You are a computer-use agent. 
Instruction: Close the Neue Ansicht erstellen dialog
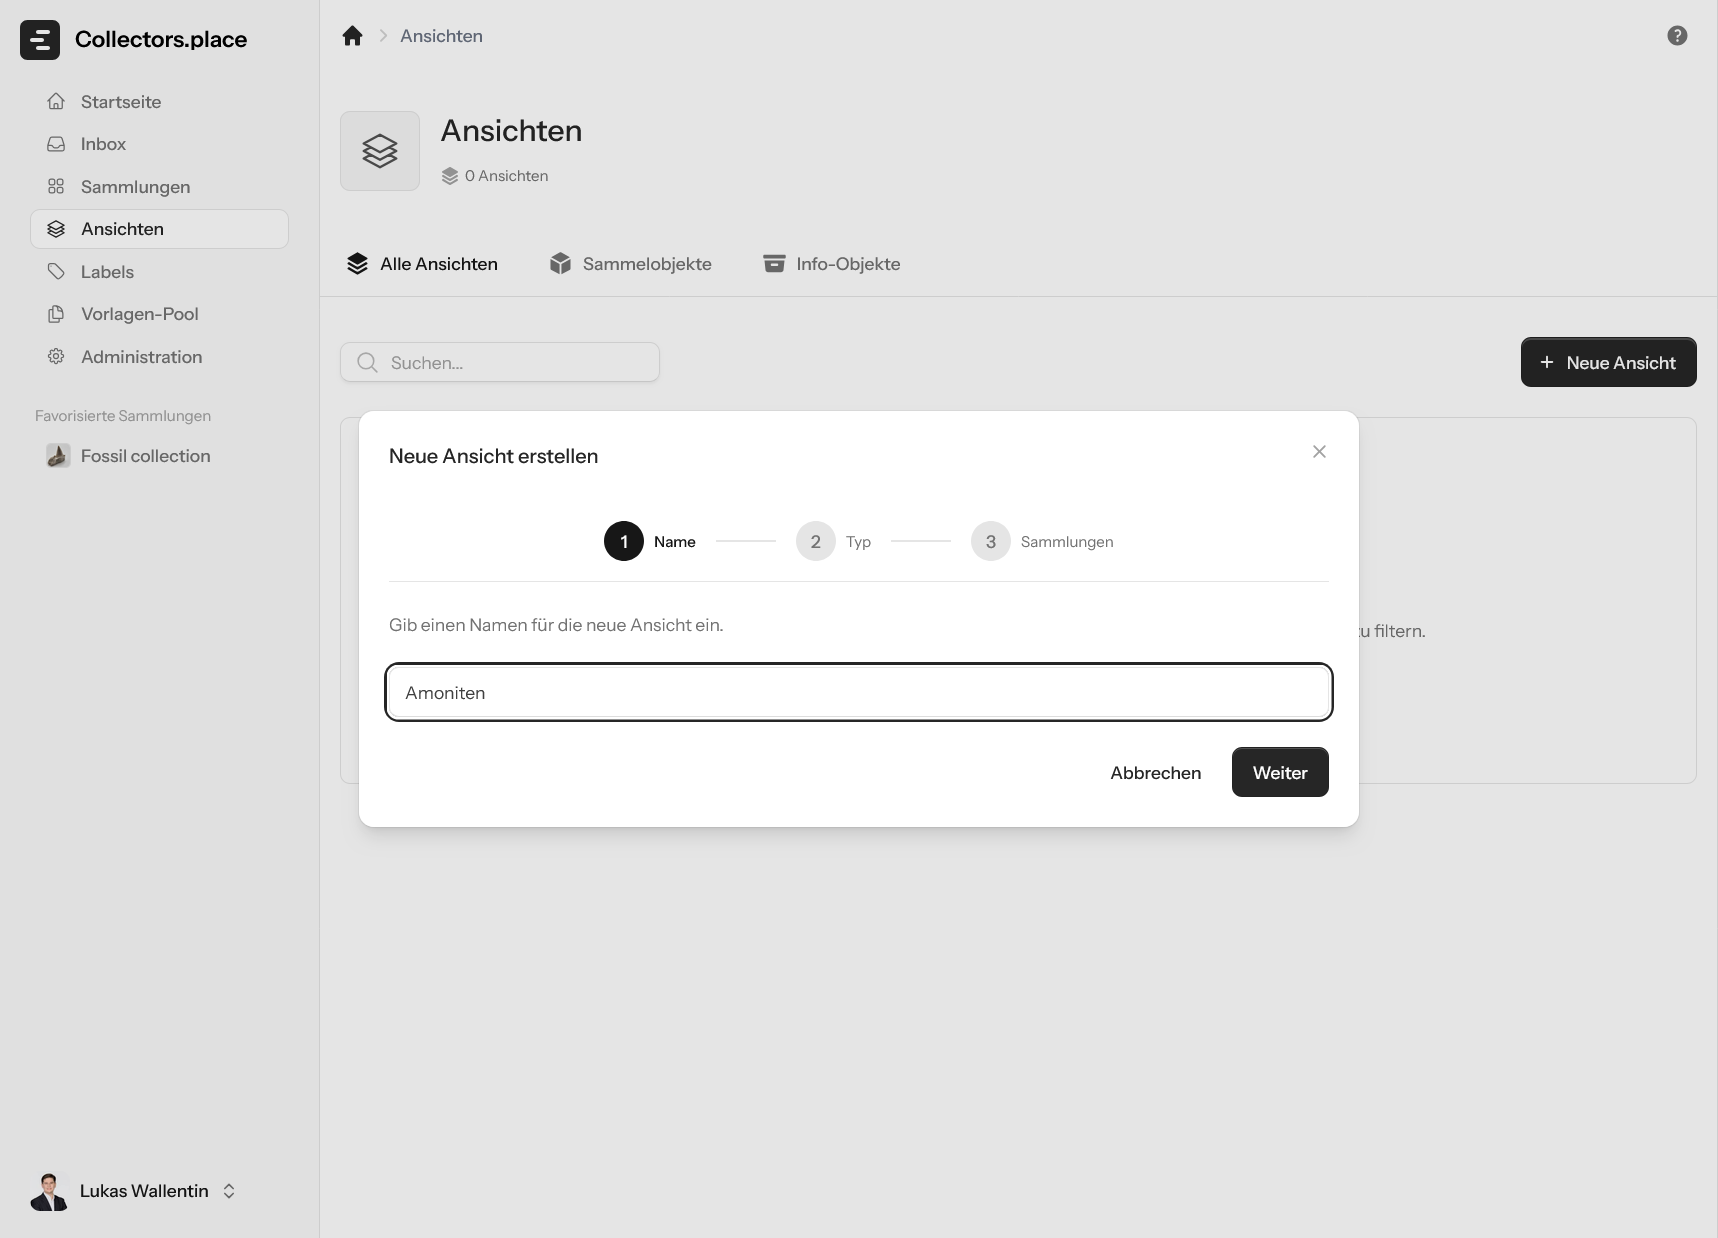(1319, 452)
